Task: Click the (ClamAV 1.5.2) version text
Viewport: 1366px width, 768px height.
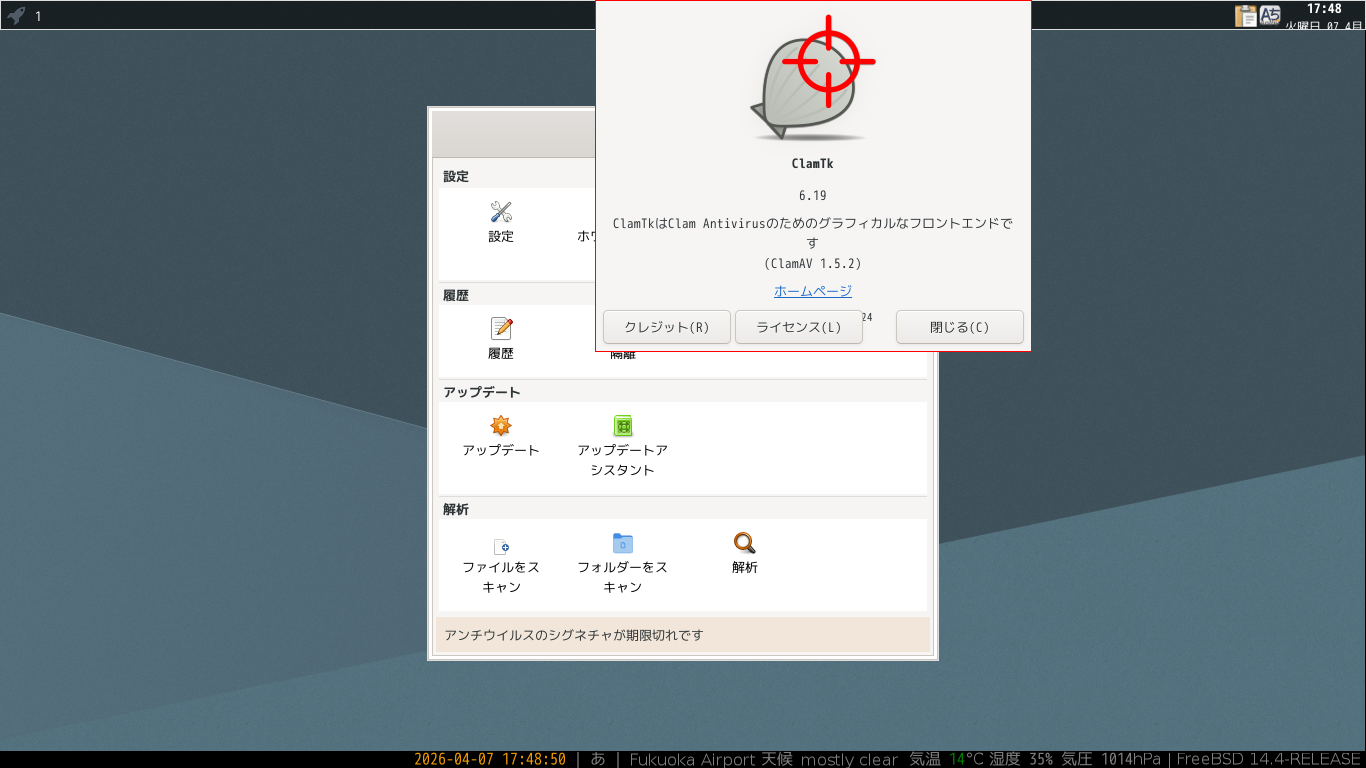Action: tap(813, 264)
